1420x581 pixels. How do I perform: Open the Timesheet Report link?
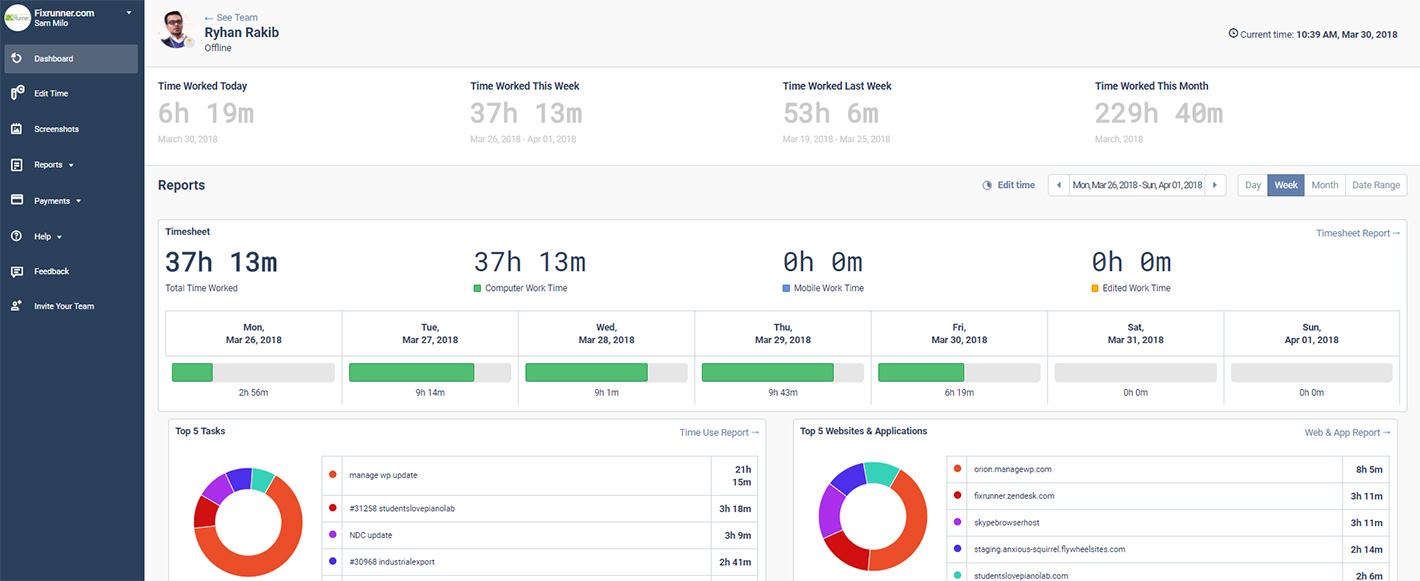1357,233
